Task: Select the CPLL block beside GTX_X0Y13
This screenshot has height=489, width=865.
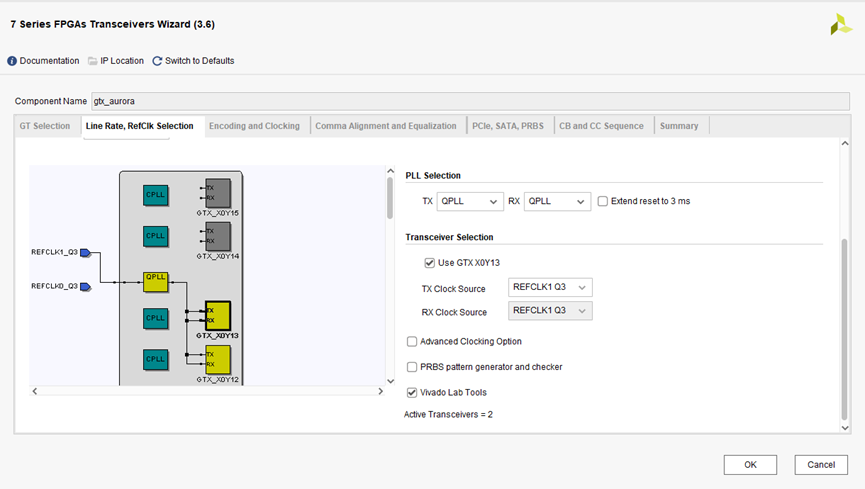Action: click(x=156, y=318)
